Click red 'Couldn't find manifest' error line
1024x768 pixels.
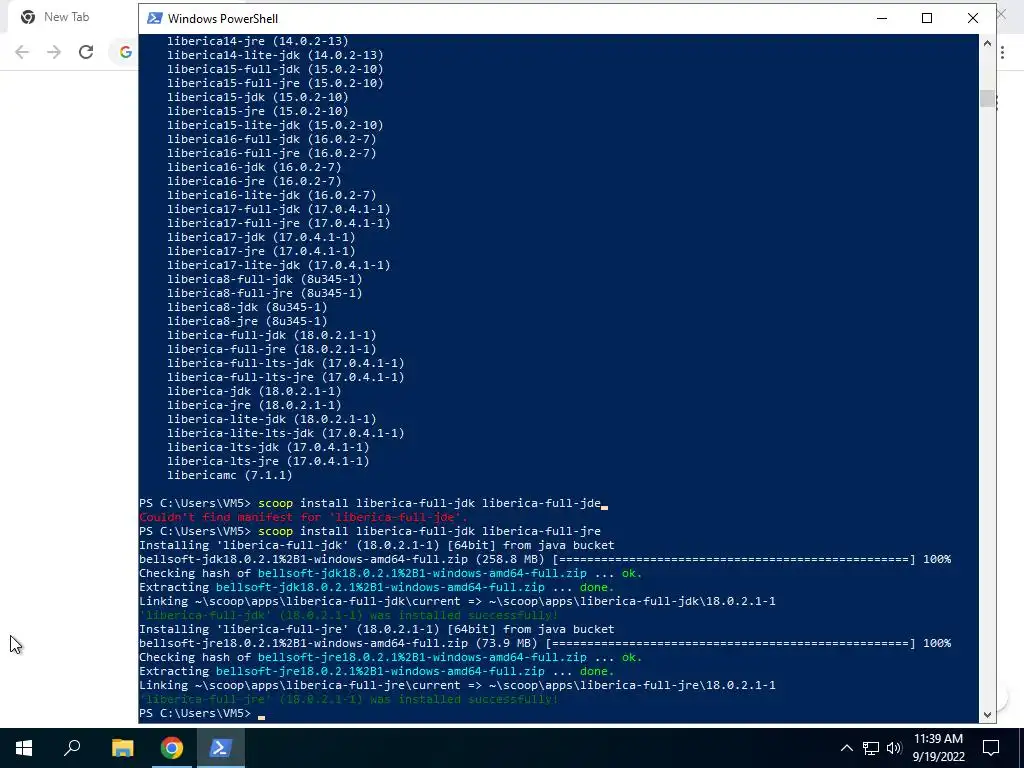(304, 517)
